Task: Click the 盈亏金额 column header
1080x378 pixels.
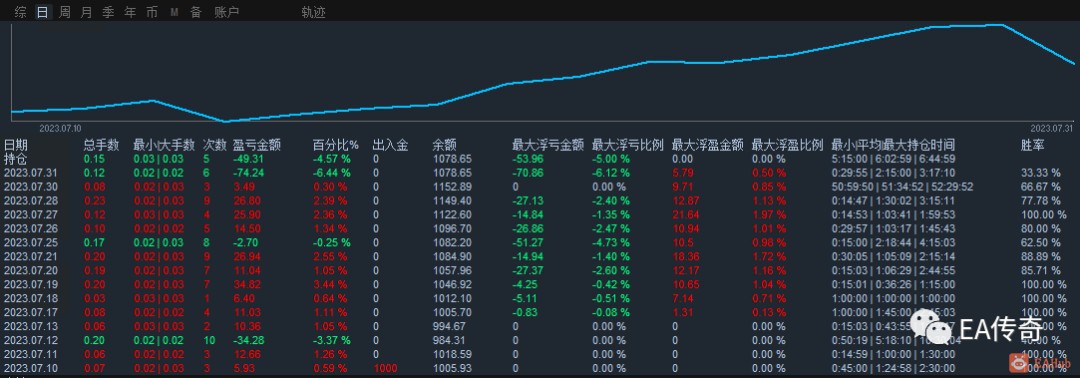Action: [257, 145]
